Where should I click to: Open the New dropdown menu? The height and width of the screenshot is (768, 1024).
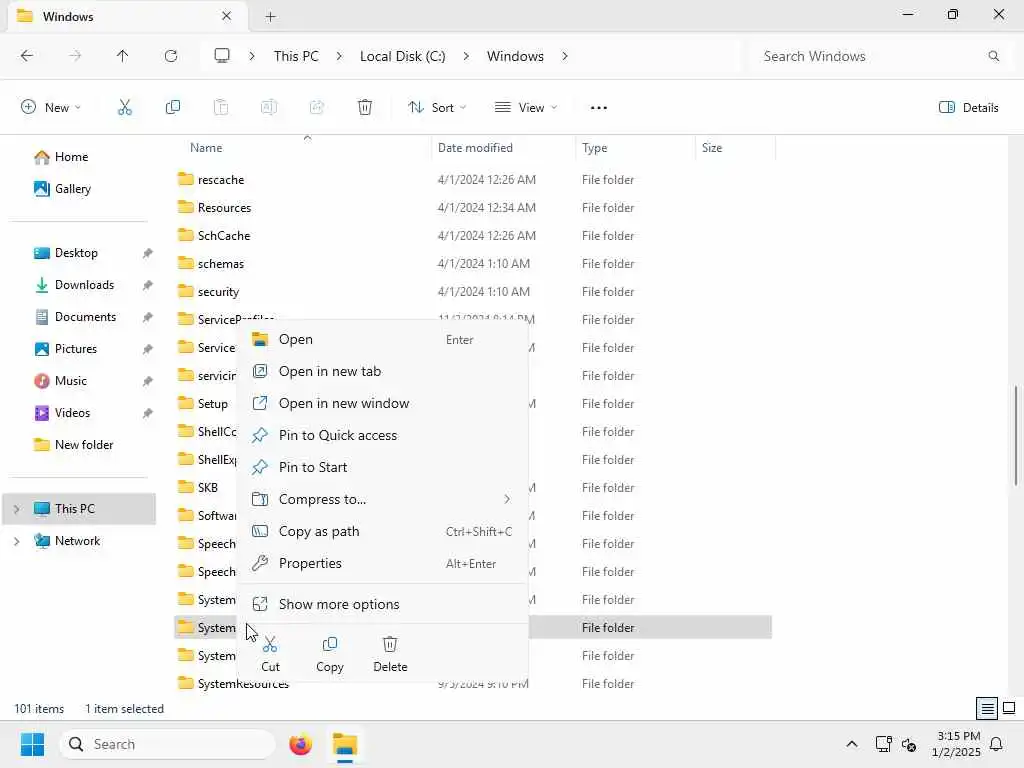pos(51,108)
